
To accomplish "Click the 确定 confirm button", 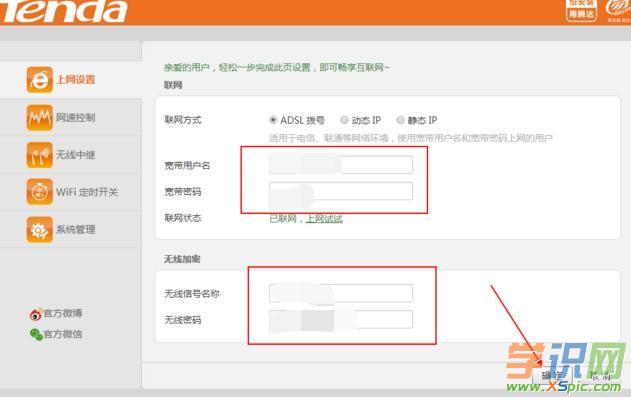I will coord(552,376).
